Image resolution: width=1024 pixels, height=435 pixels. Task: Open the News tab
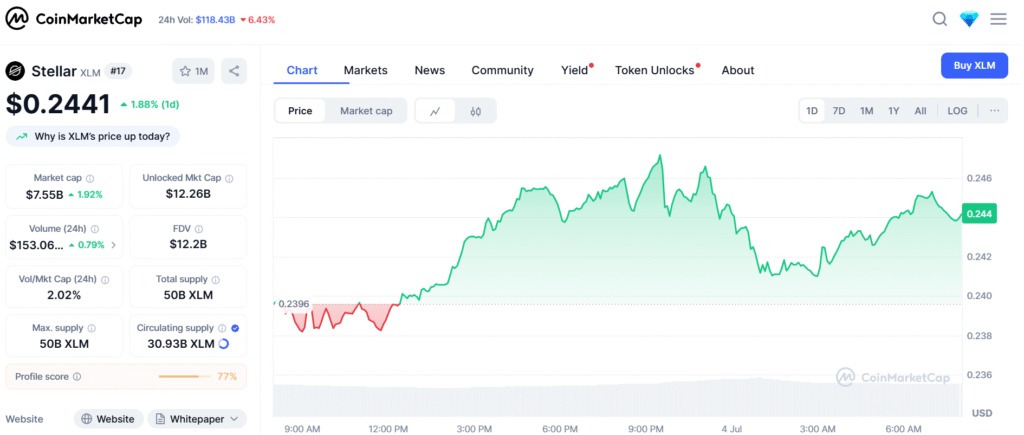pos(430,70)
